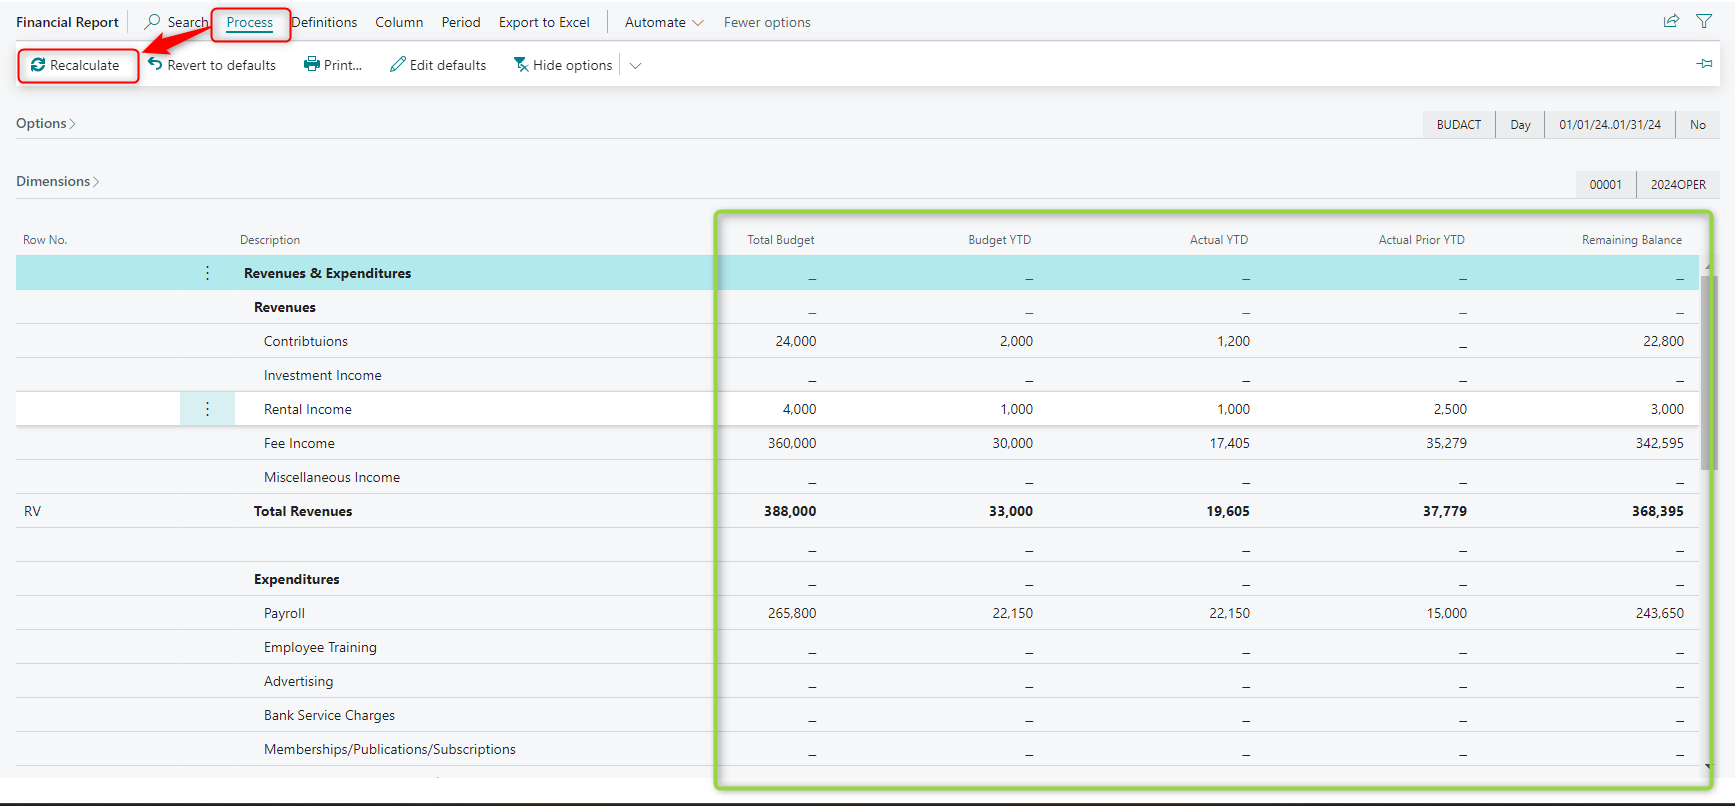Open the Column menu
Image resolution: width=1735 pixels, height=806 pixels.
(x=399, y=22)
